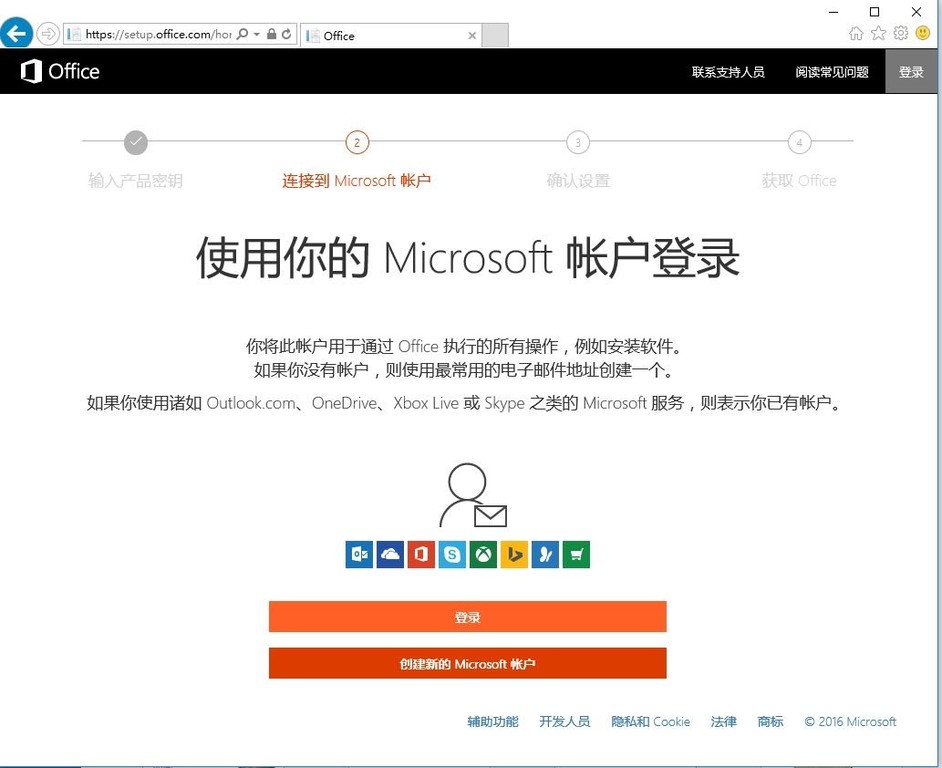Click the search magnifier in address bar
This screenshot has height=768, width=942.
(x=242, y=34)
